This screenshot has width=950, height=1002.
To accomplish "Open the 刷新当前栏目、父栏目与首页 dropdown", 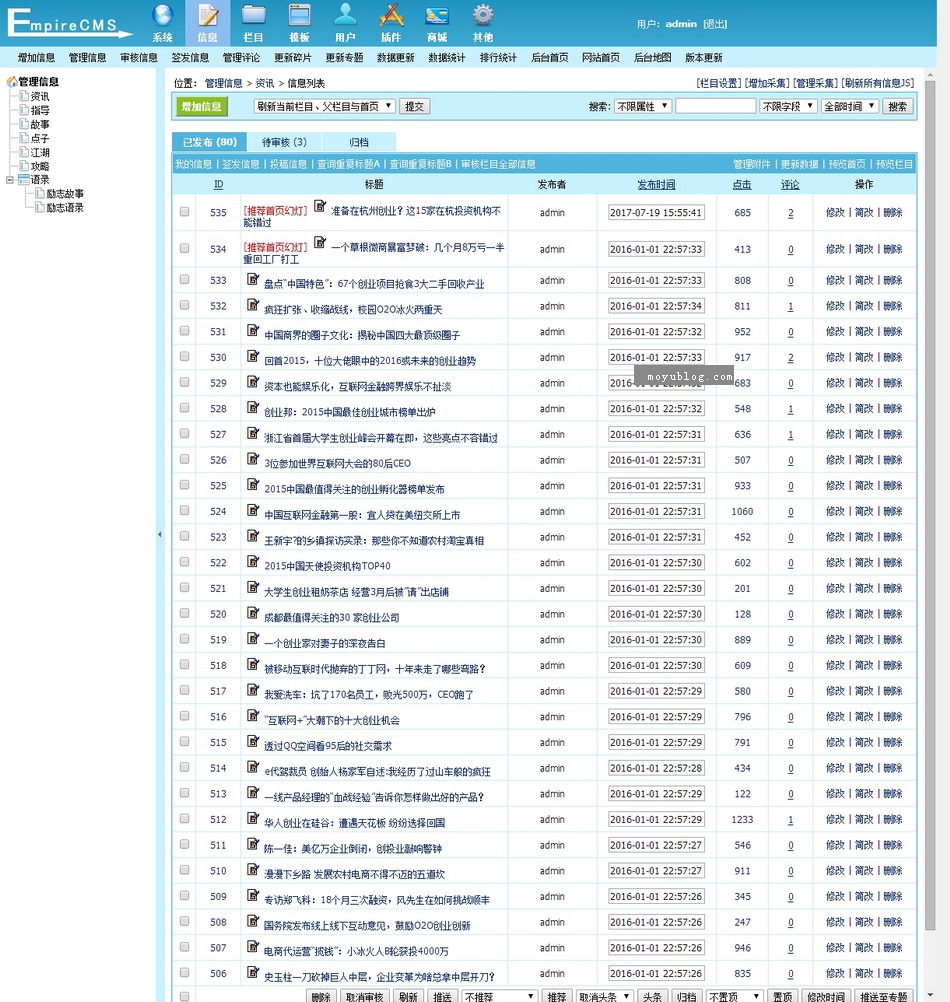I will (325, 106).
